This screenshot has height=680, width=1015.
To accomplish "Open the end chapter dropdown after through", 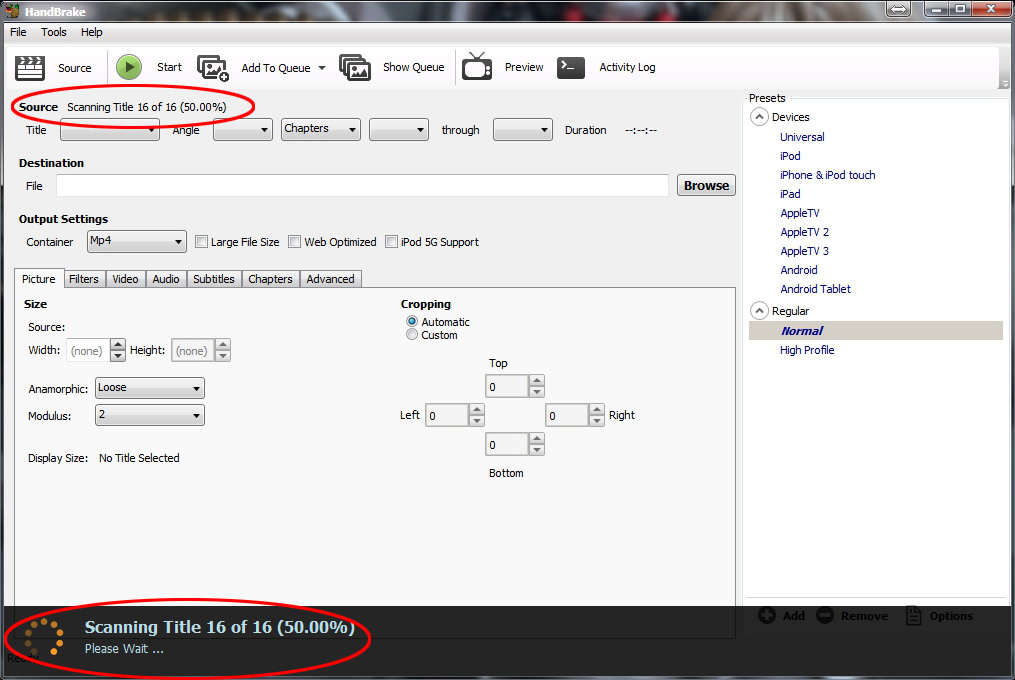I will tap(522, 130).
